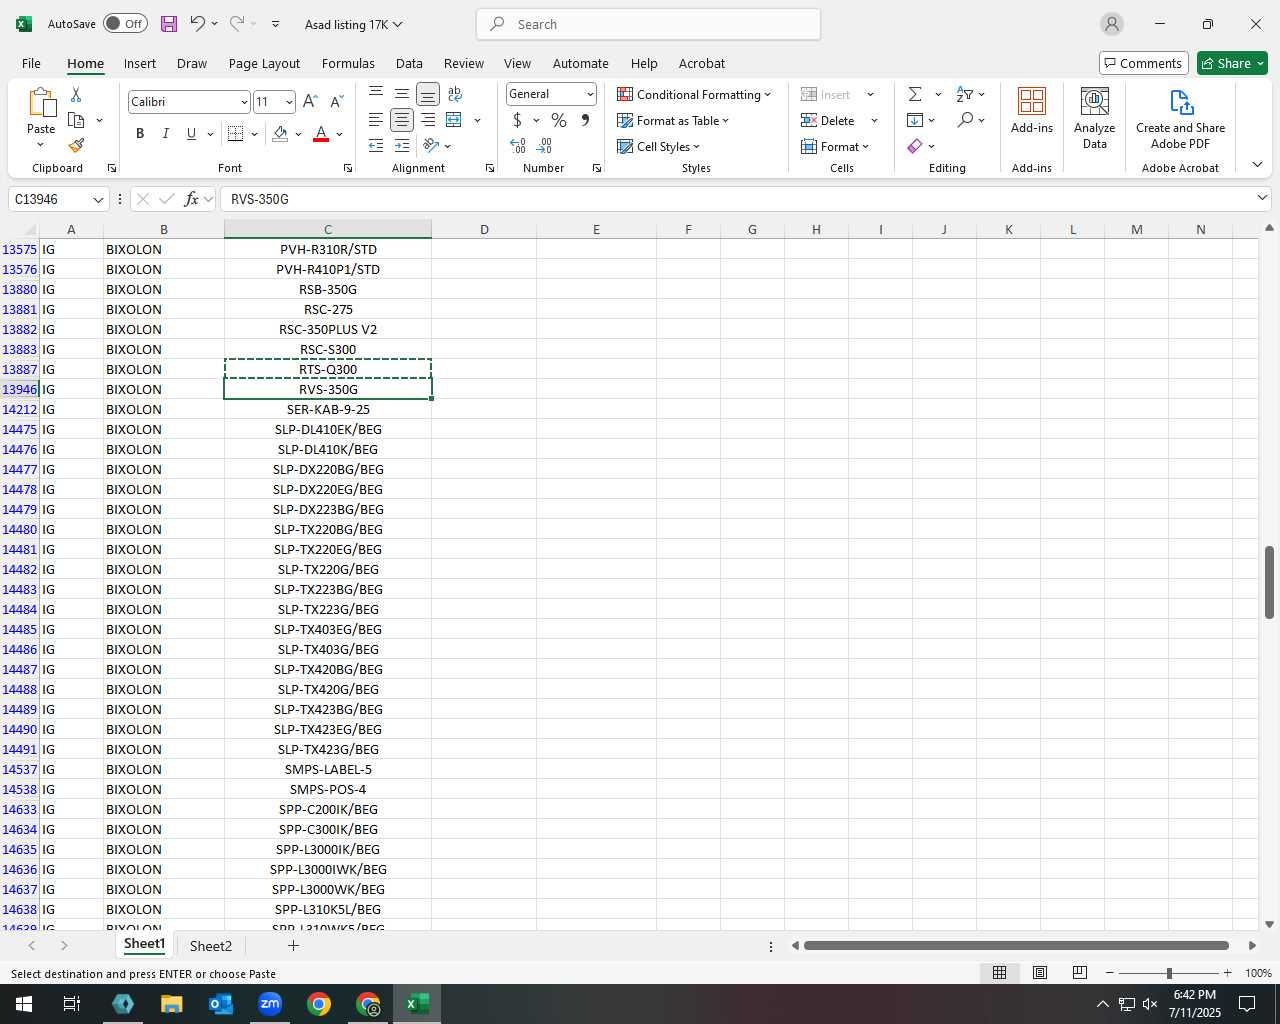Toggle Wrap Text in Alignment group

455,94
